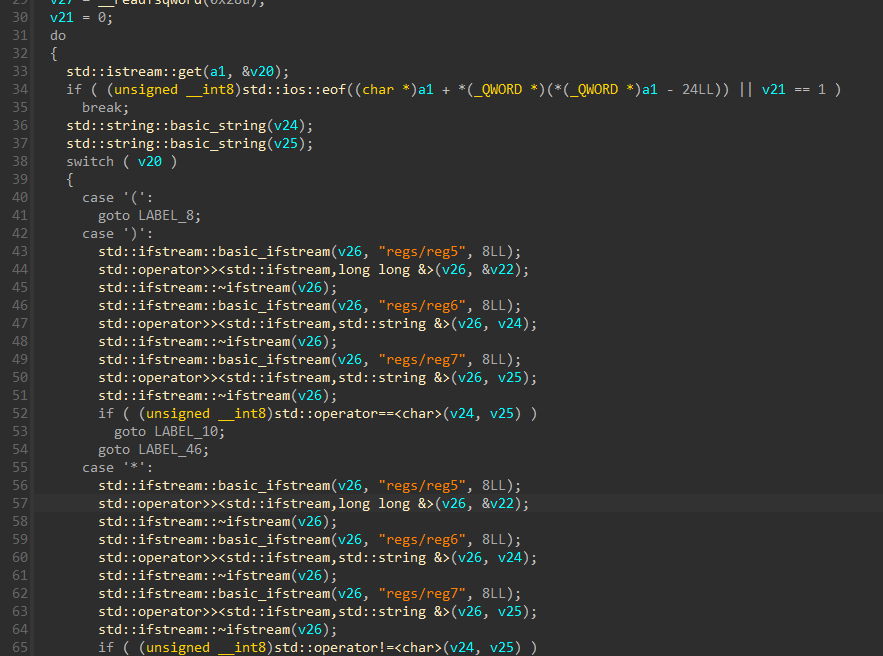Click "~ifstream" destructor on line 64
883x656 pixels.
253,630
